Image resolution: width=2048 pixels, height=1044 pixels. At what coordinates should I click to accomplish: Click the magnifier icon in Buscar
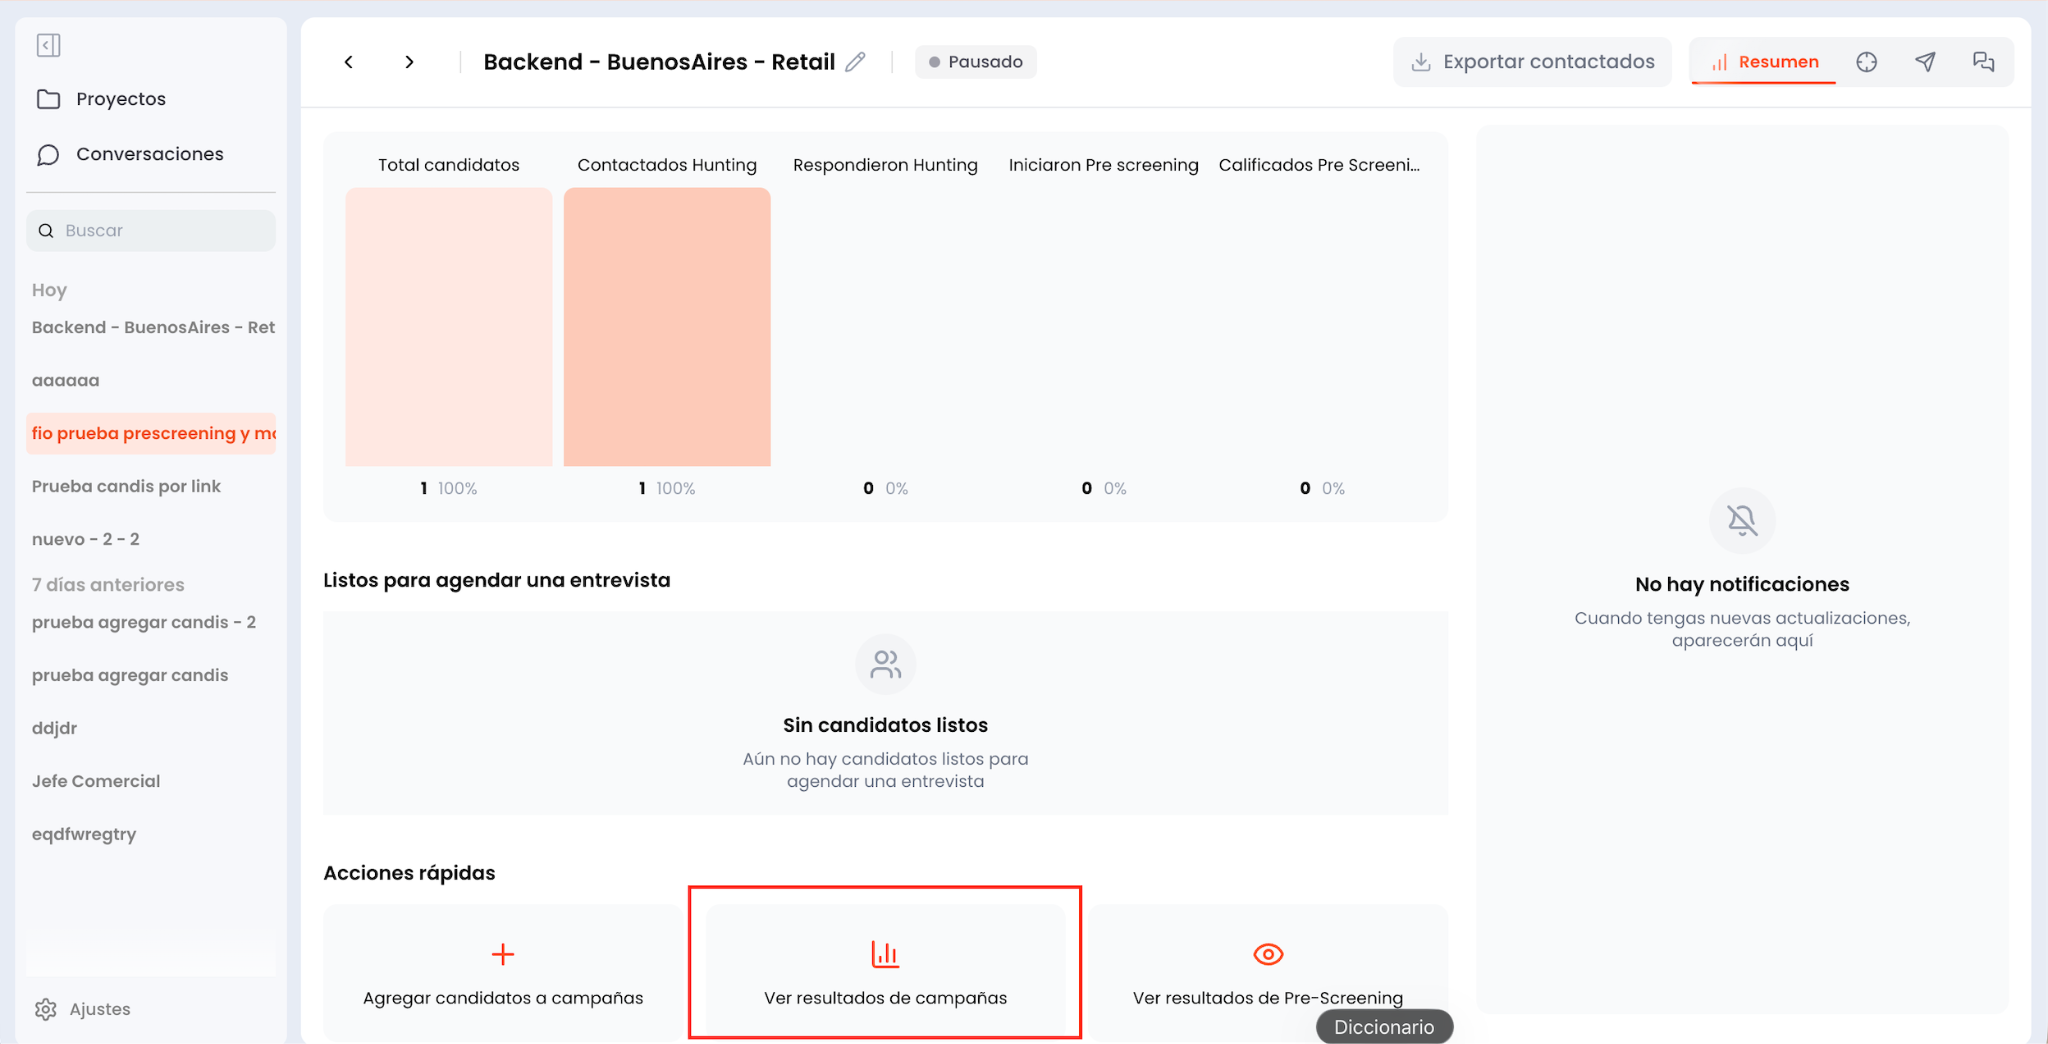click(46, 231)
